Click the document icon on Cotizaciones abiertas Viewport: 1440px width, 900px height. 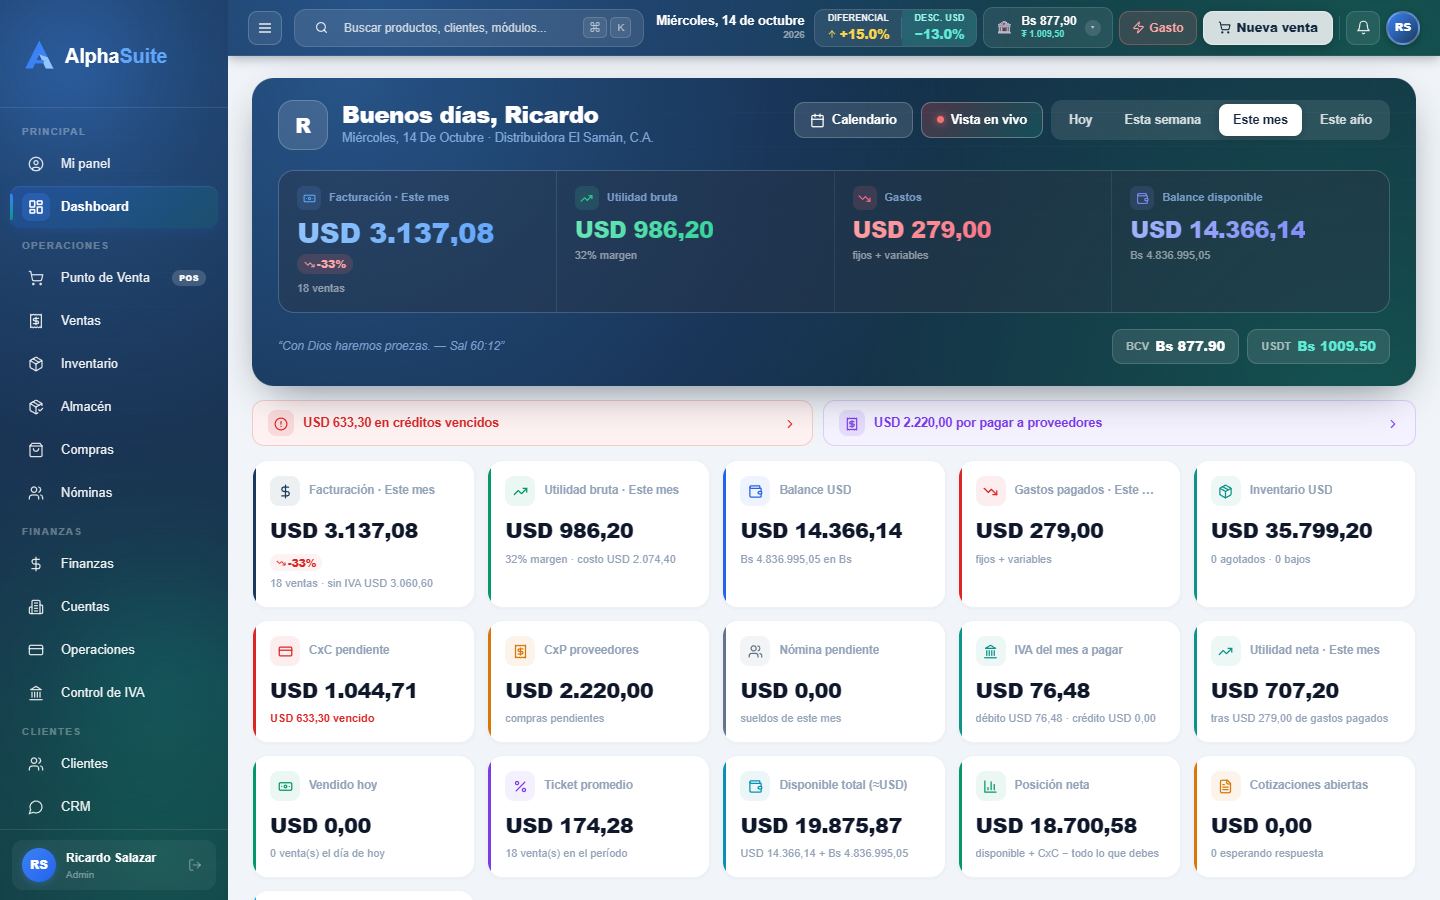tap(1226, 786)
